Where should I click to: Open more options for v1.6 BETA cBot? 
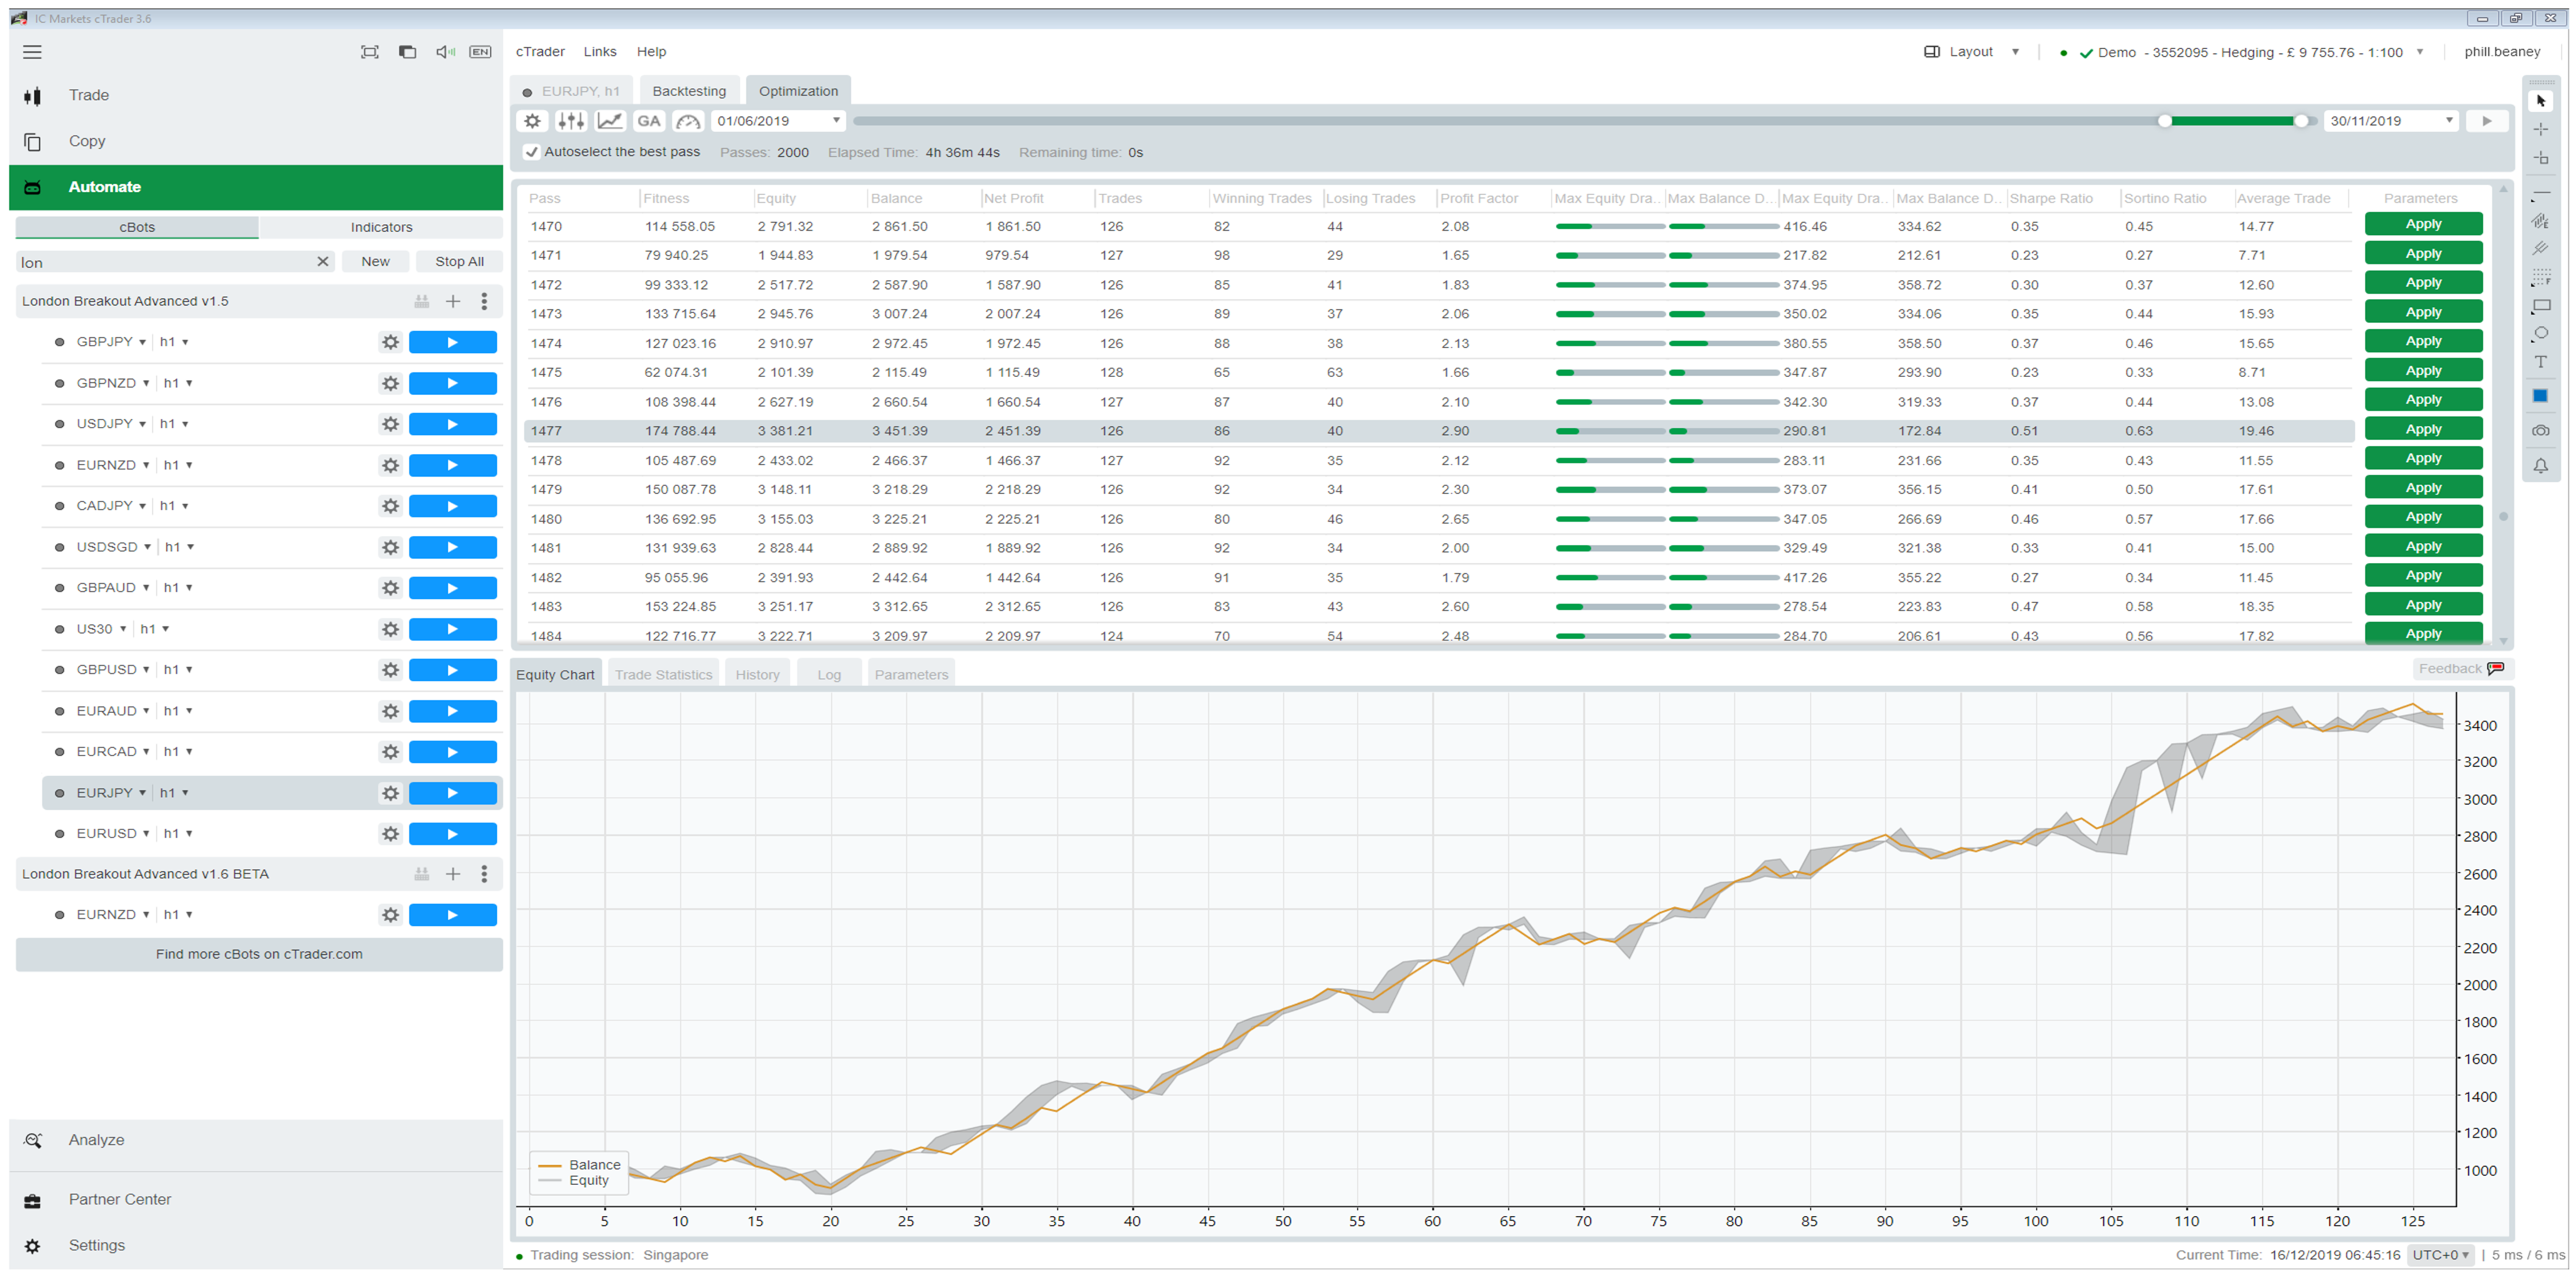point(484,874)
